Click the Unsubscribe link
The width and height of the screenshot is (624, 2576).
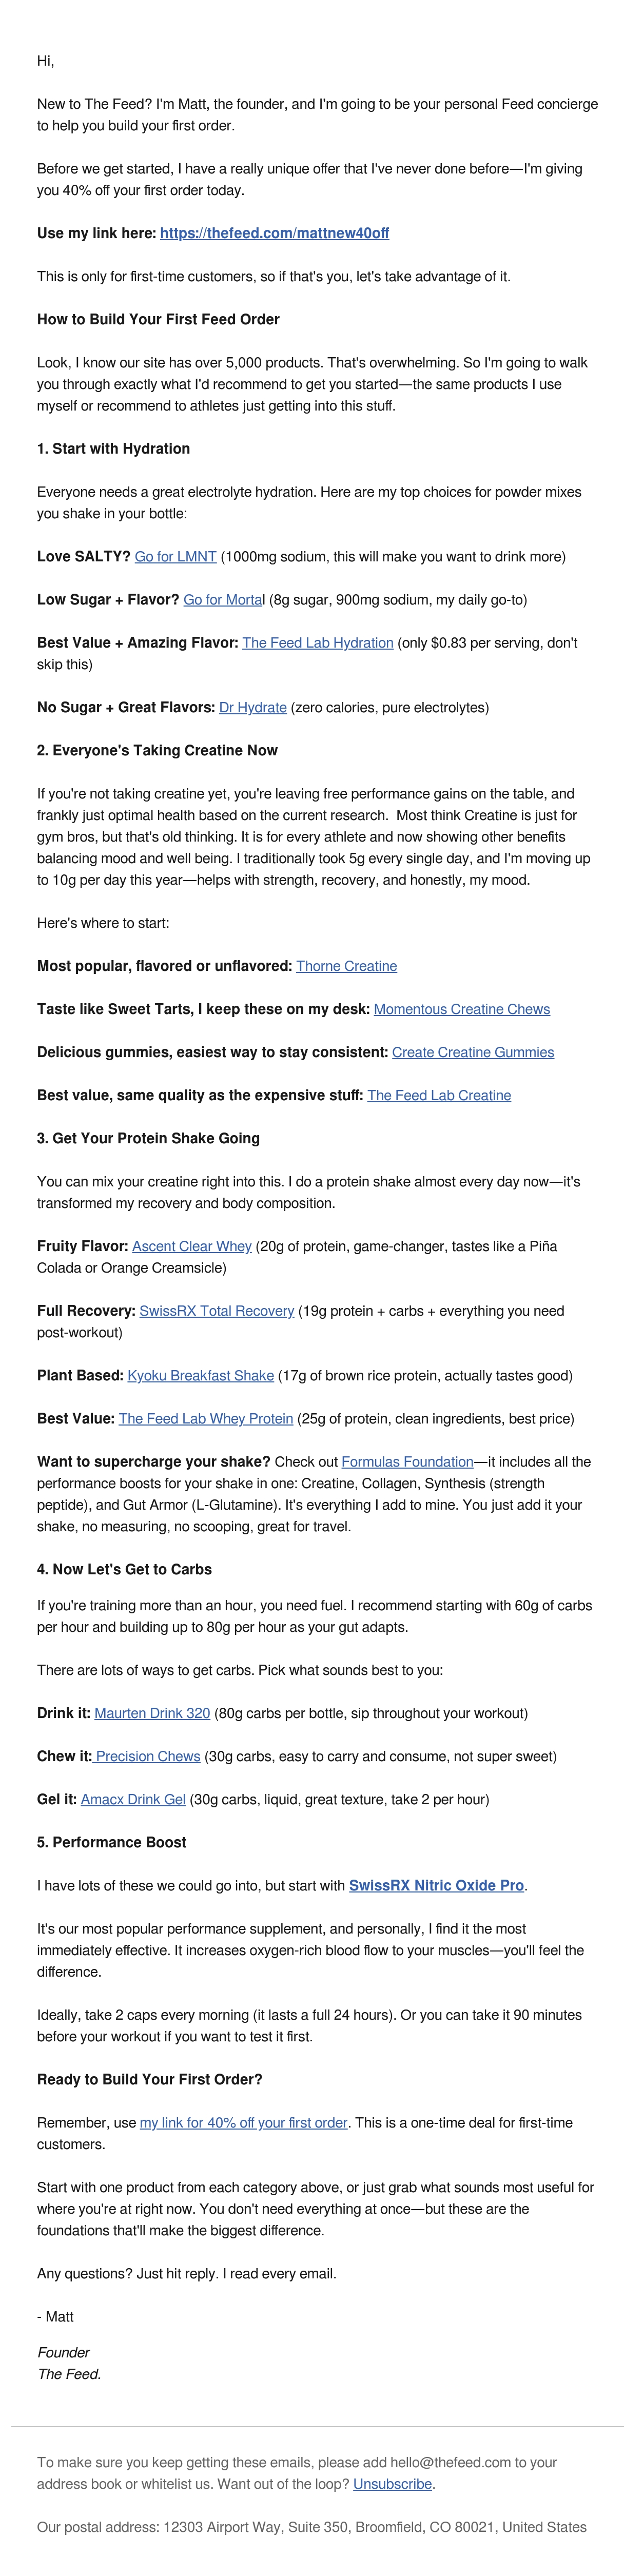point(393,2484)
